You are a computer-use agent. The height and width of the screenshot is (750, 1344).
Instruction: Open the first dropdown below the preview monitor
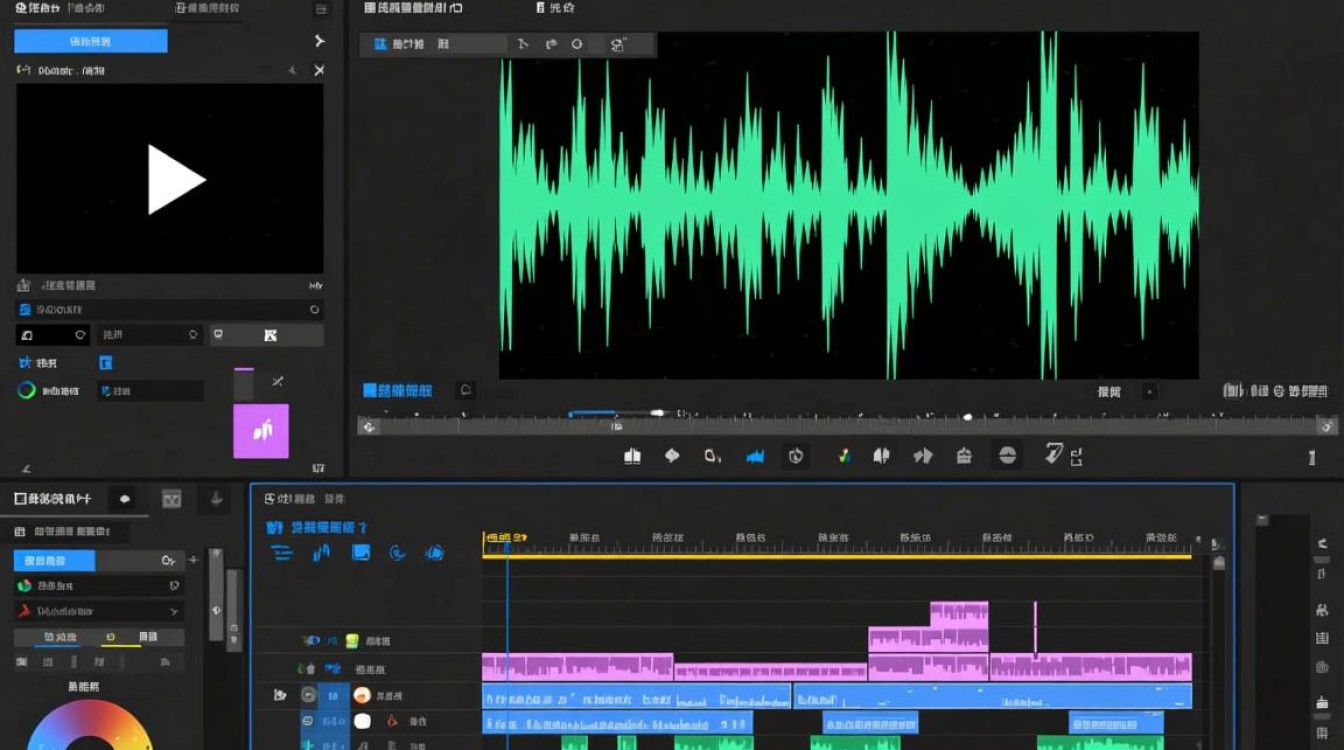[x=52, y=335]
